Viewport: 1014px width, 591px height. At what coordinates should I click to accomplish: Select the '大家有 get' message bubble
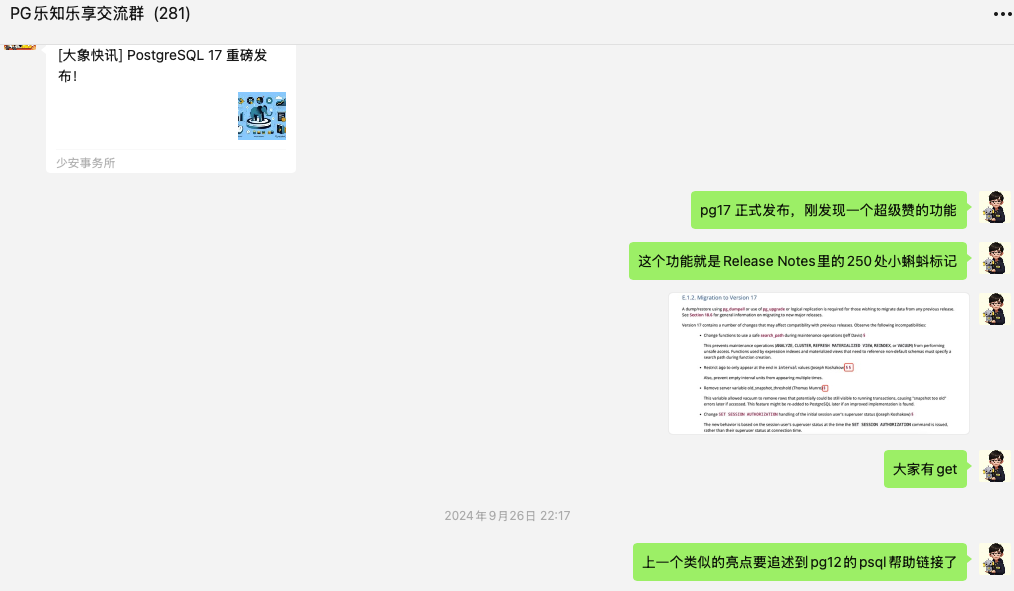pyautogui.click(x=925, y=469)
